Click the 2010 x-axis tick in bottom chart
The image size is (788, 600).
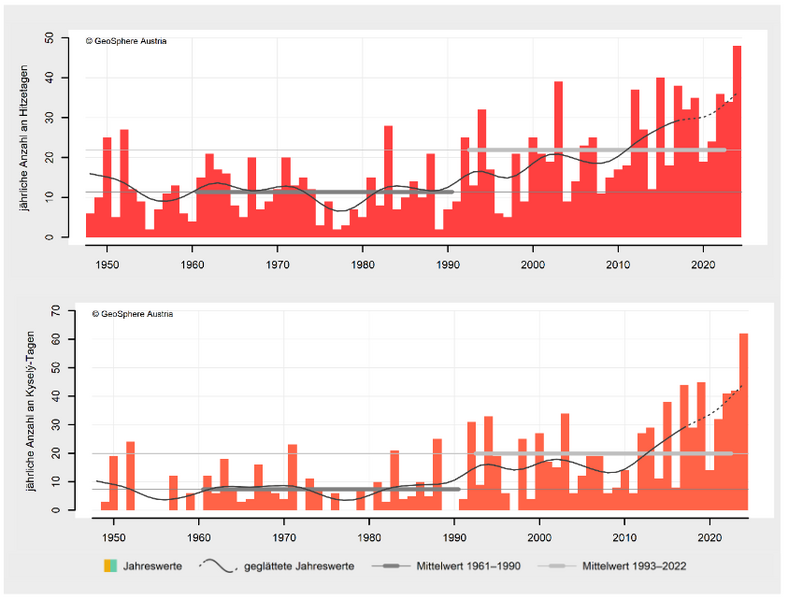625,538
